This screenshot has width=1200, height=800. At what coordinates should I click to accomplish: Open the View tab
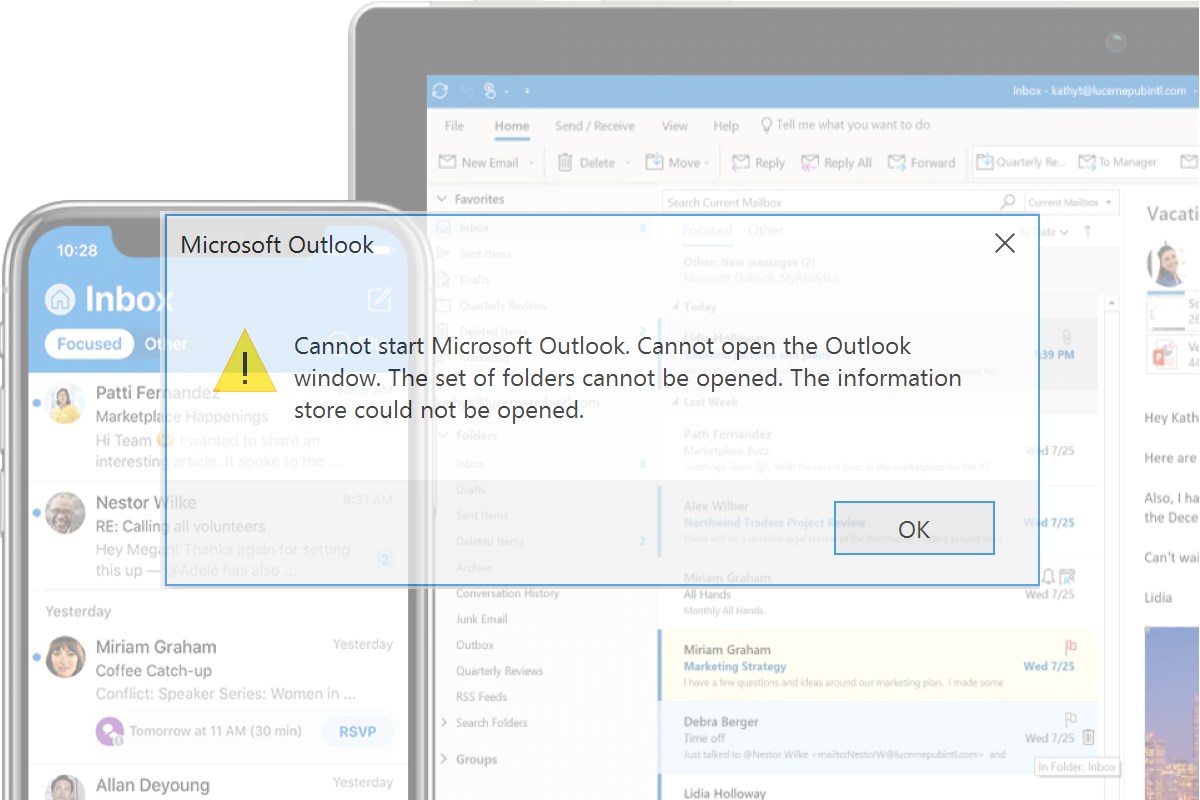tap(675, 126)
